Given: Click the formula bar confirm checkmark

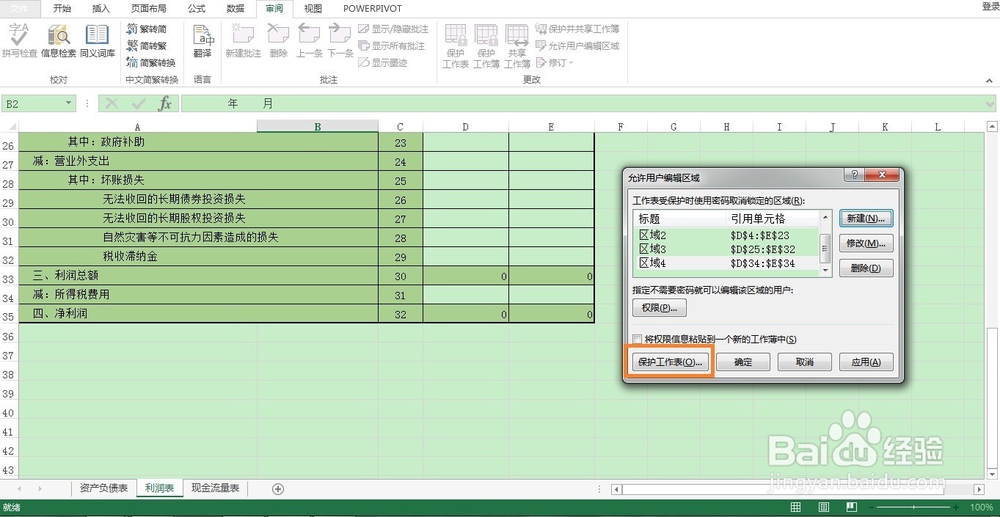Looking at the screenshot, I should tap(138, 103).
